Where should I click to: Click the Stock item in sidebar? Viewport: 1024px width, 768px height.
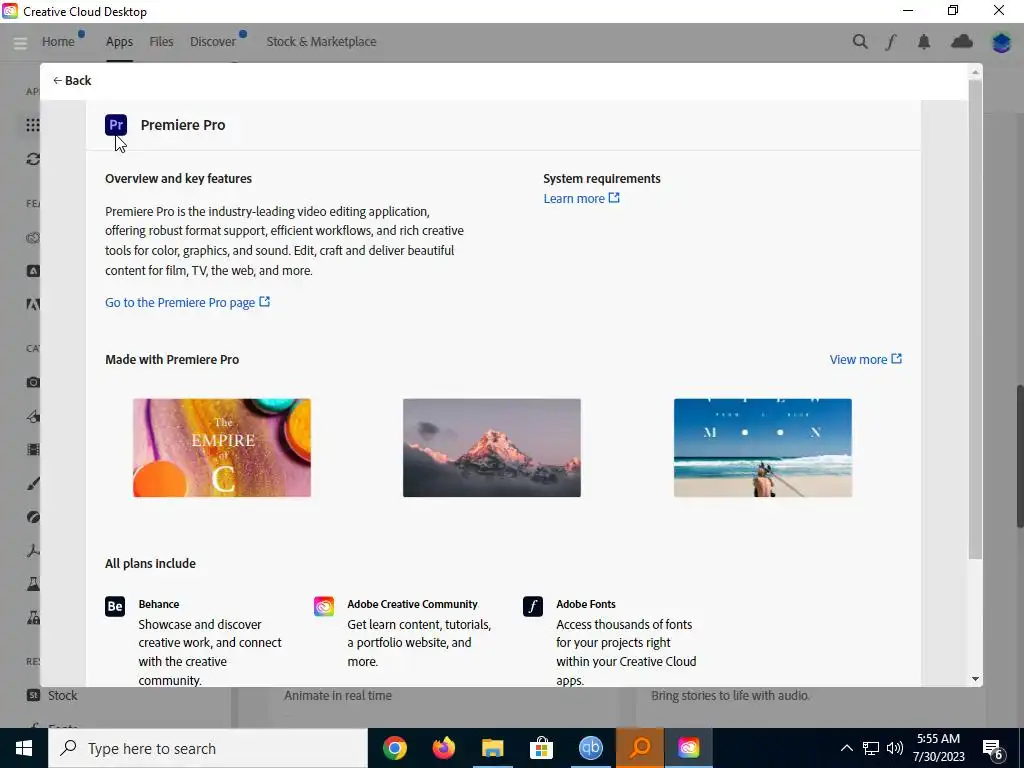click(52, 696)
